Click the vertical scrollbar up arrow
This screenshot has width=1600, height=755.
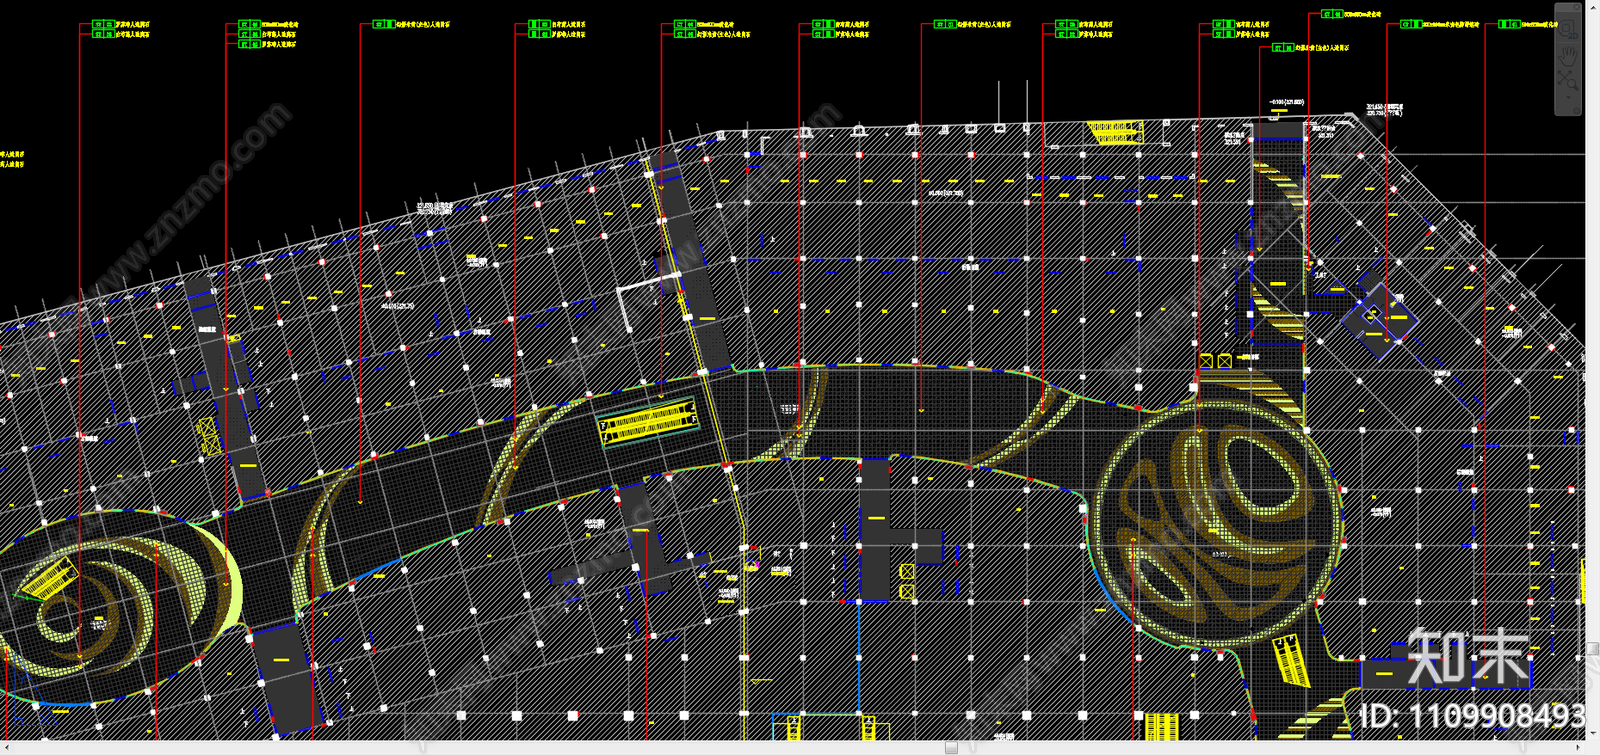pos(1592,8)
